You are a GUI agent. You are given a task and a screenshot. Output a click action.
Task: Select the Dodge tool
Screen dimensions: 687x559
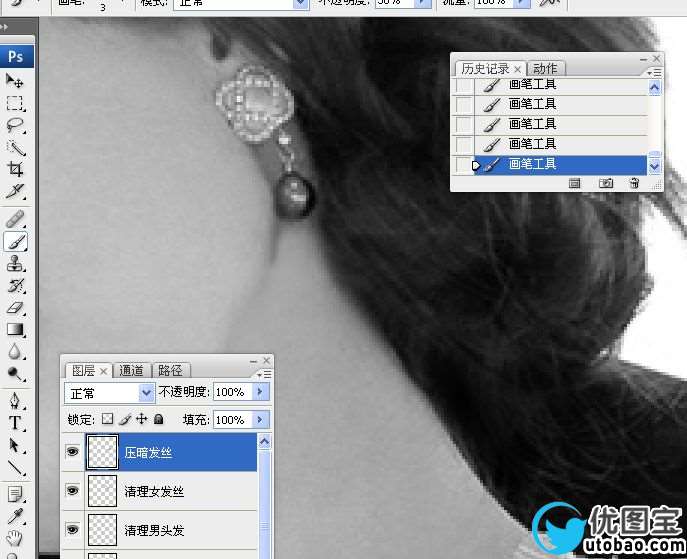click(15, 373)
